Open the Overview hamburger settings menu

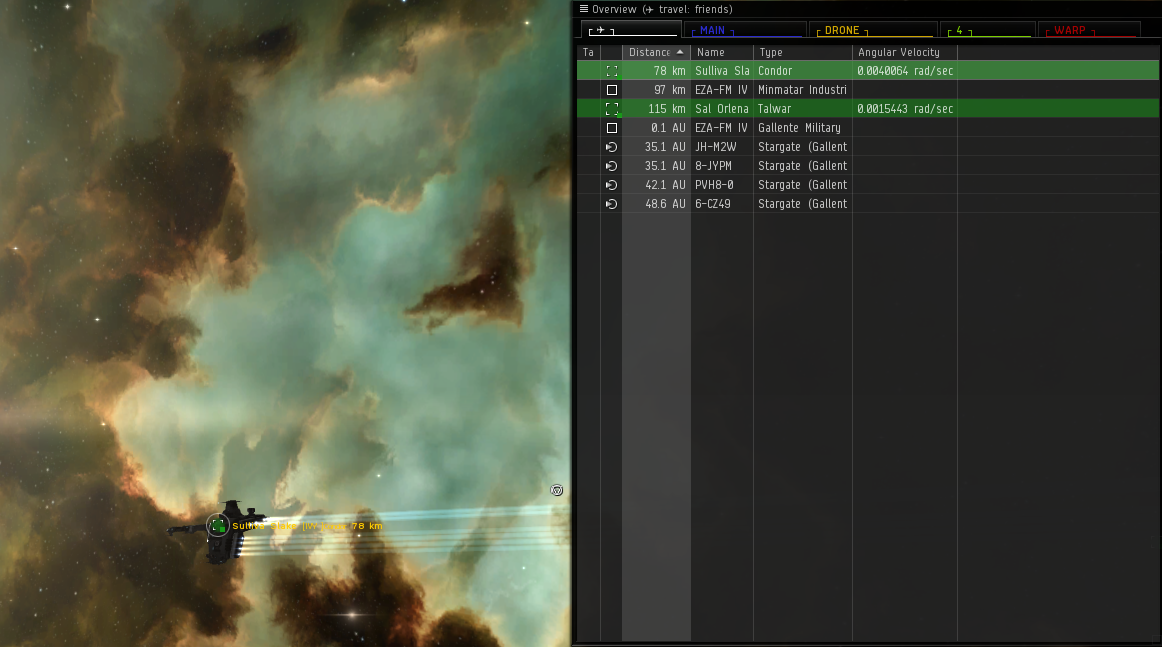(x=584, y=9)
